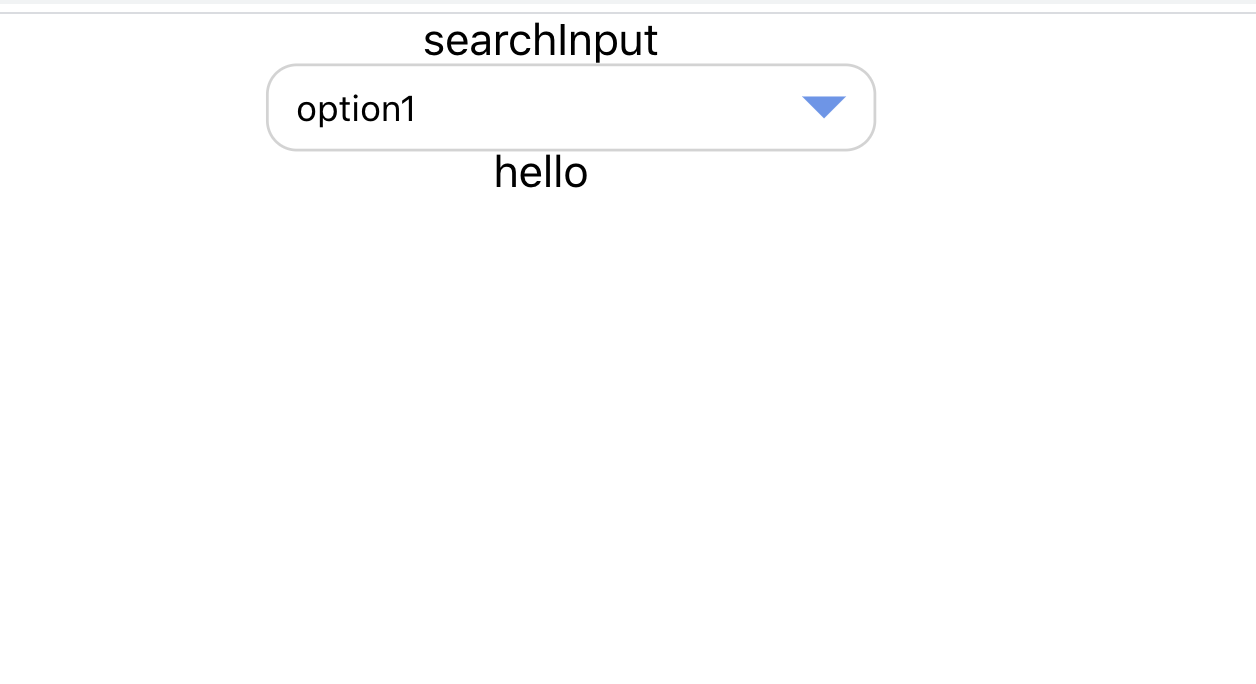
Task: Expand the select box using the triangle
Action: [824, 107]
